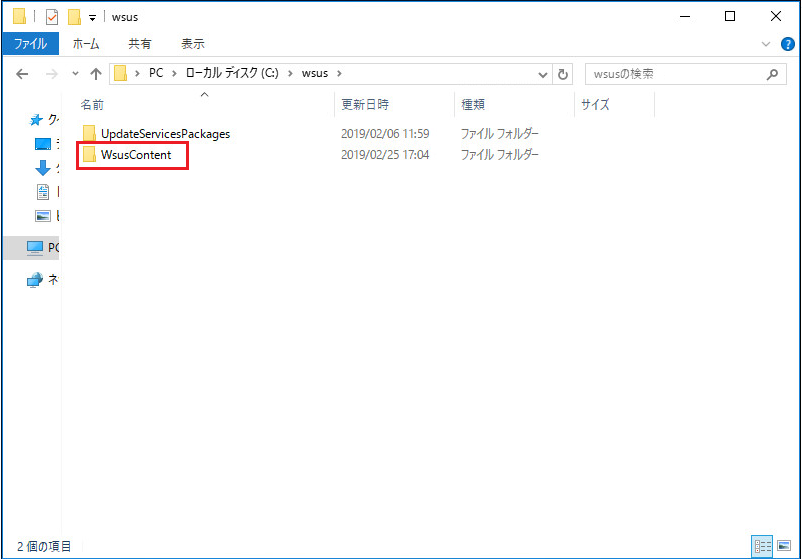Select Network in navigation pane
802x559 pixels.
tap(43, 280)
